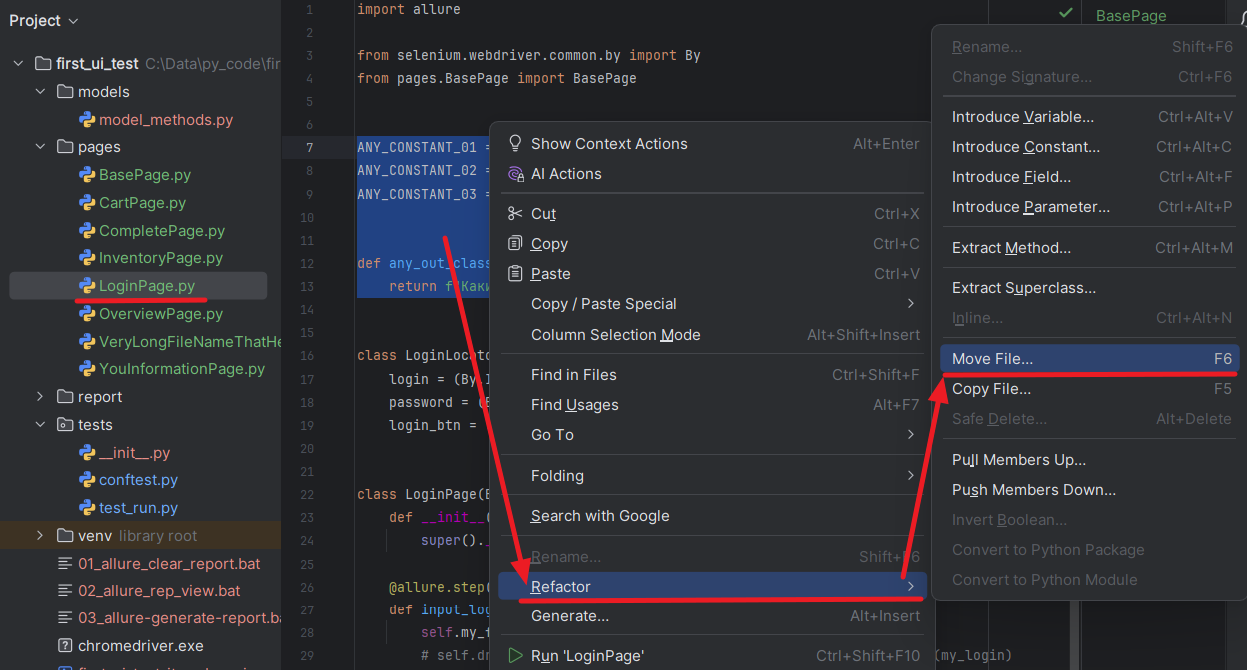Image resolution: width=1247 pixels, height=670 pixels.
Task: Open Find in Files from context menu
Action: click(x=573, y=375)
